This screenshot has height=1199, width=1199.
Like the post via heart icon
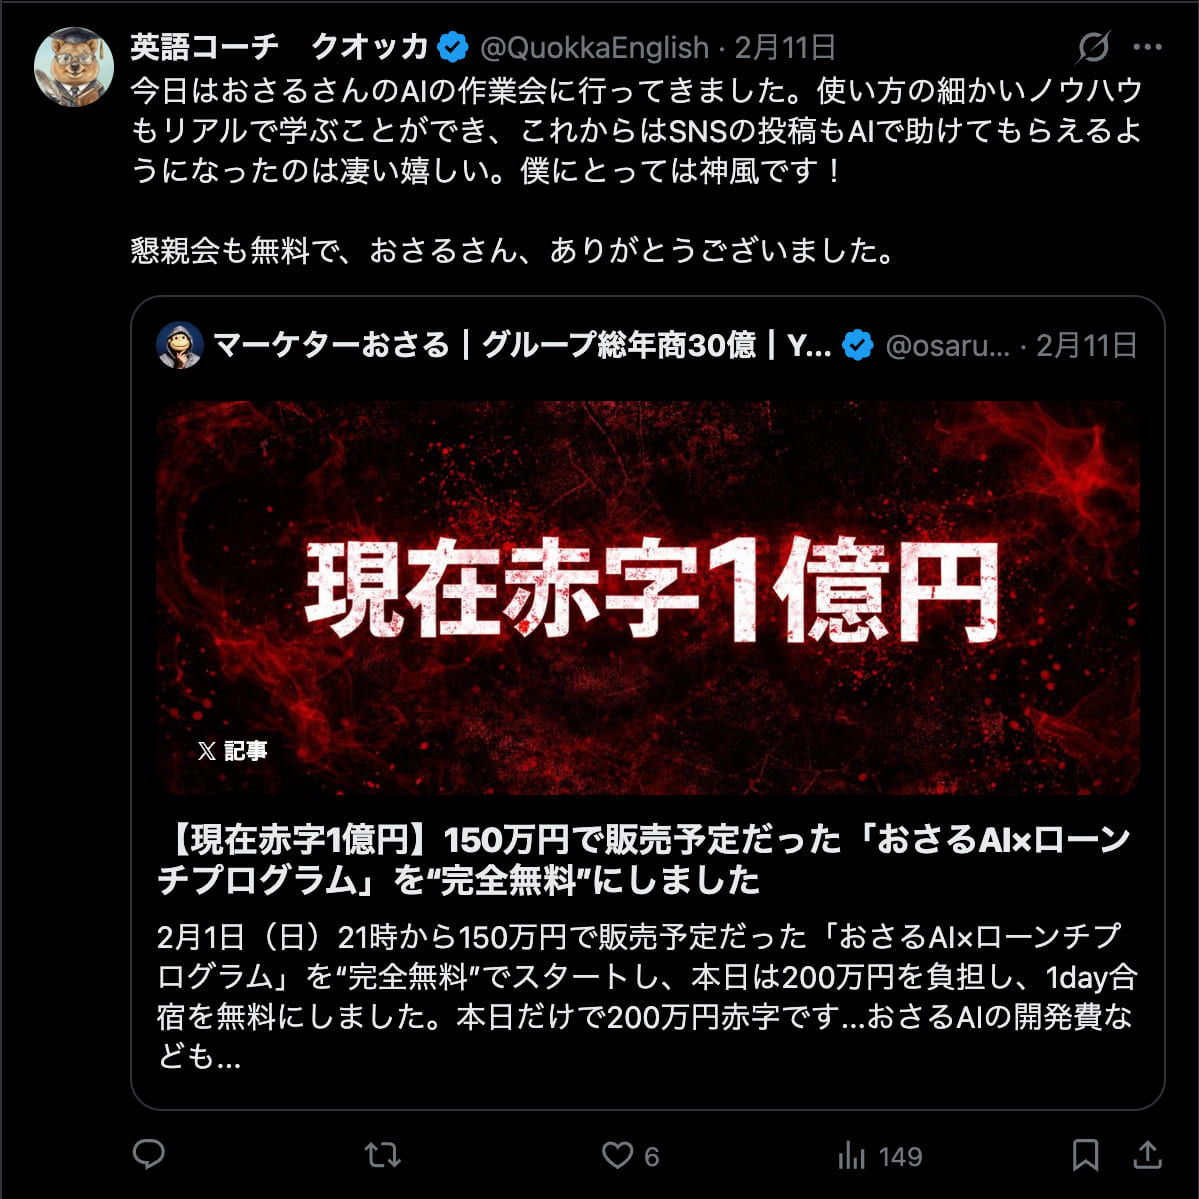[617, 1155]
